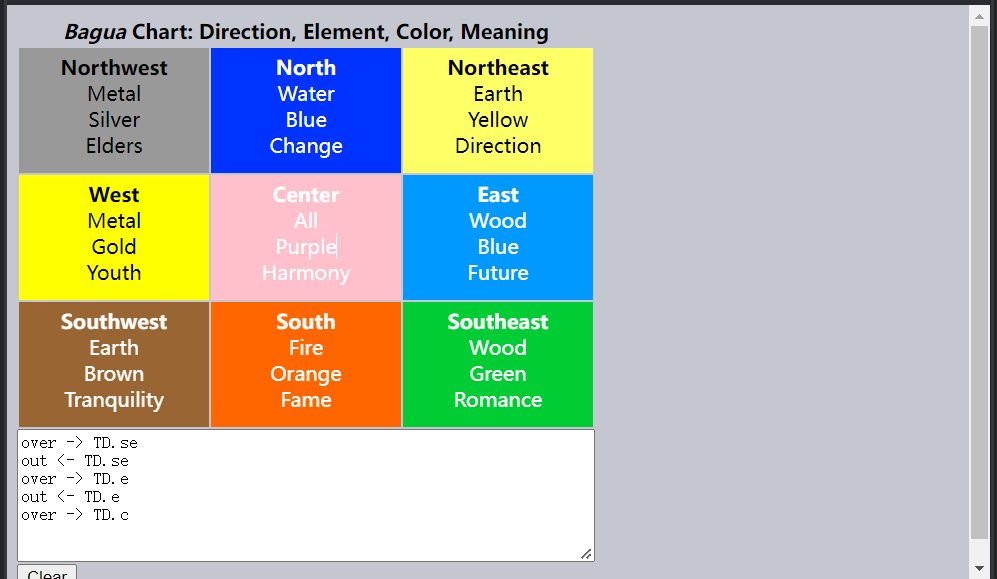Choose the East Wood cell

point(498,237)
